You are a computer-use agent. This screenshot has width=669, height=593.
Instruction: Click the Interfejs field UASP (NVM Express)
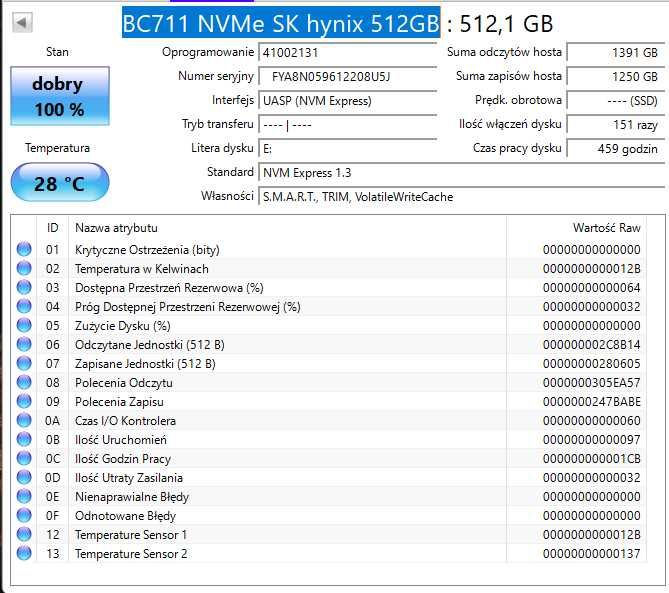click(x=348, y=101)
